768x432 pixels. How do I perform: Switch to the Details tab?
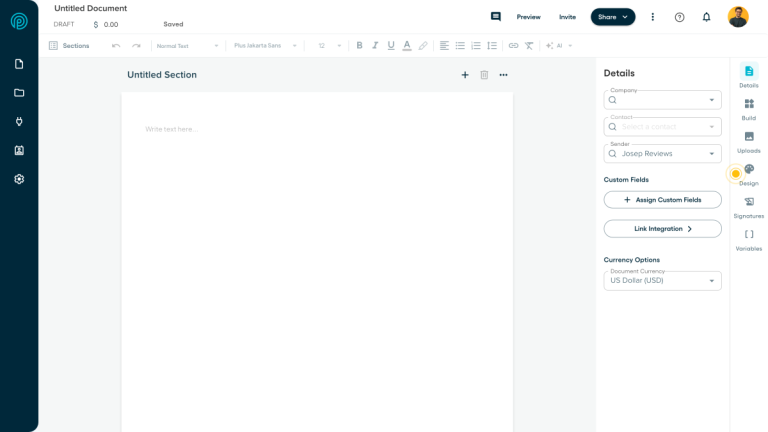click(x=749, y=76)
